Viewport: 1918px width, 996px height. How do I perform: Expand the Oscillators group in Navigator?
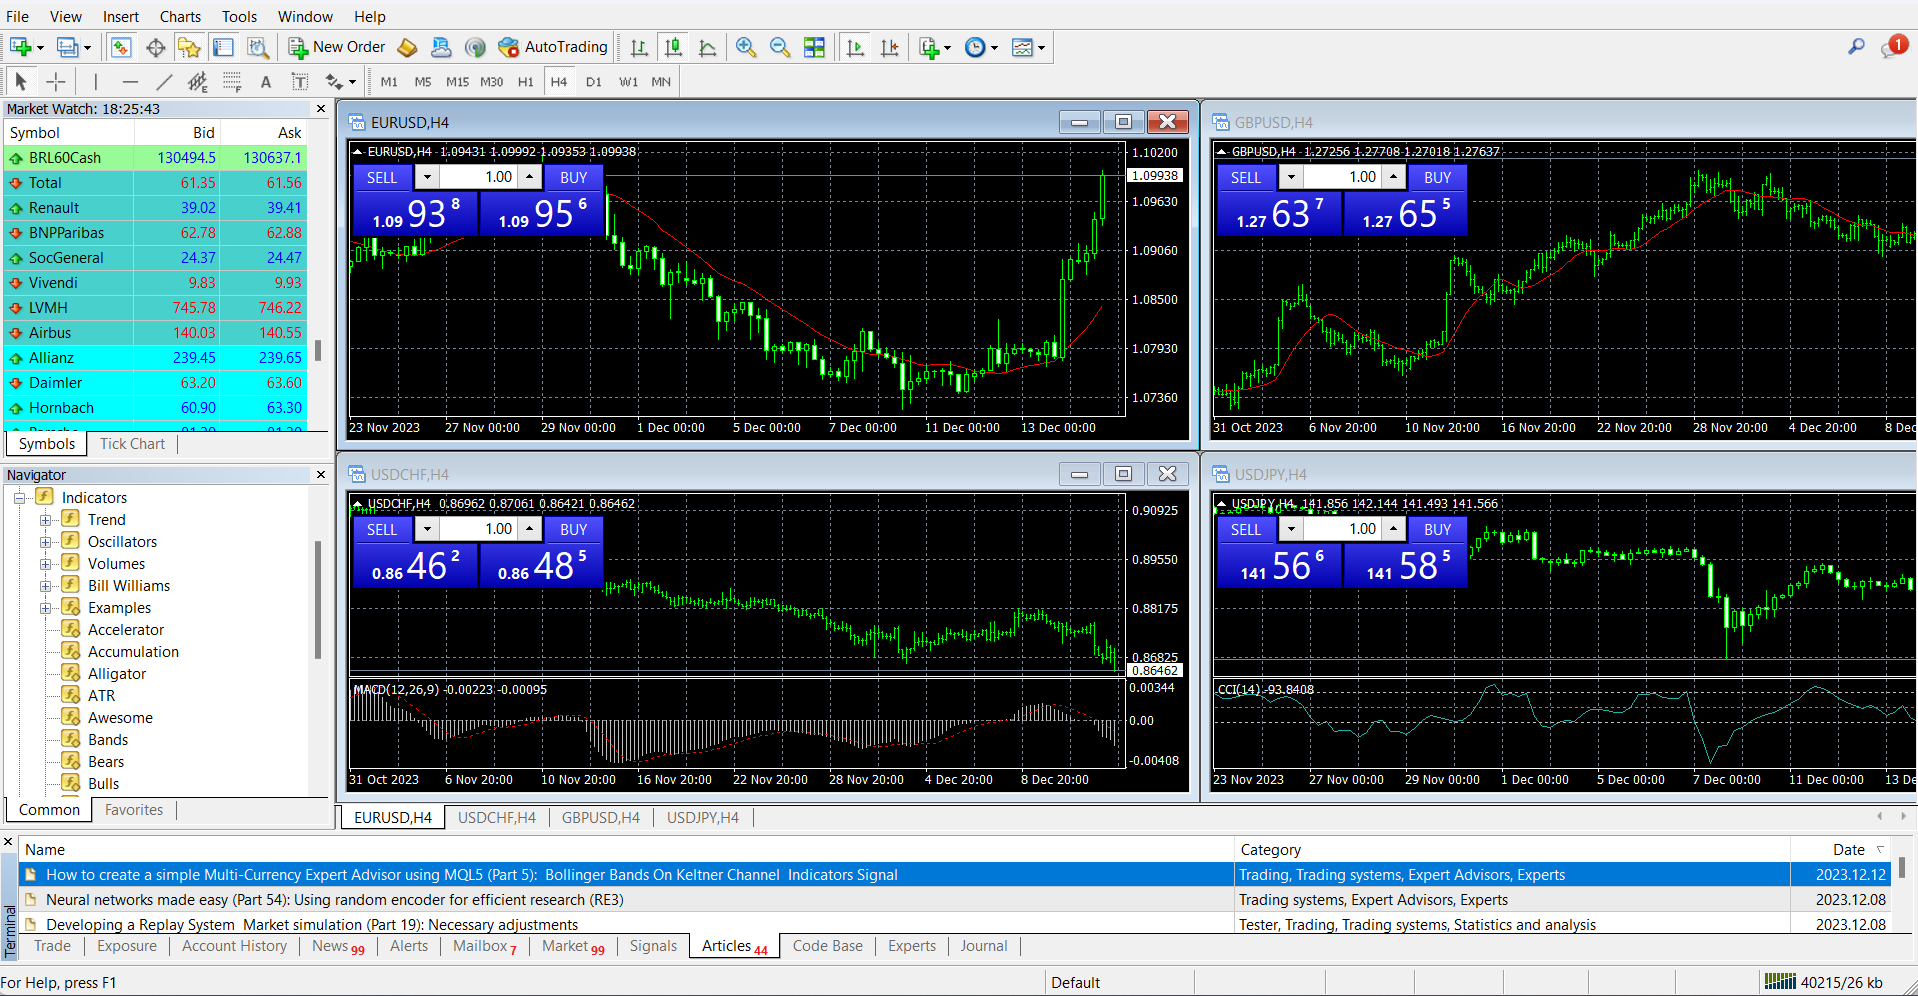(x=45, y=541)
